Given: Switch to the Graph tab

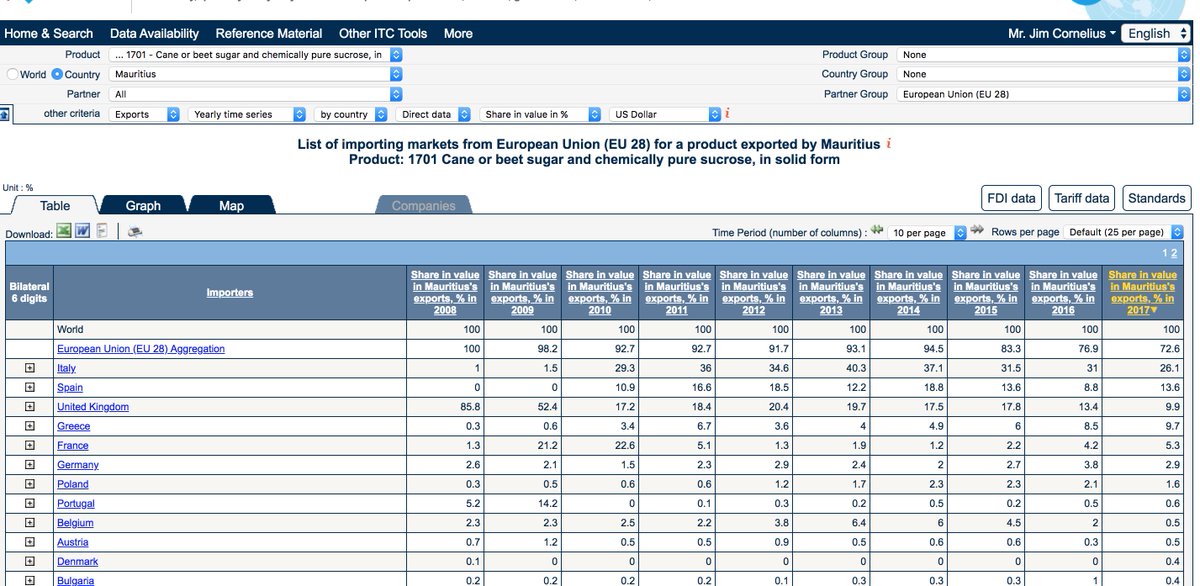Looking at the screenshot, I should coord(143,205).
